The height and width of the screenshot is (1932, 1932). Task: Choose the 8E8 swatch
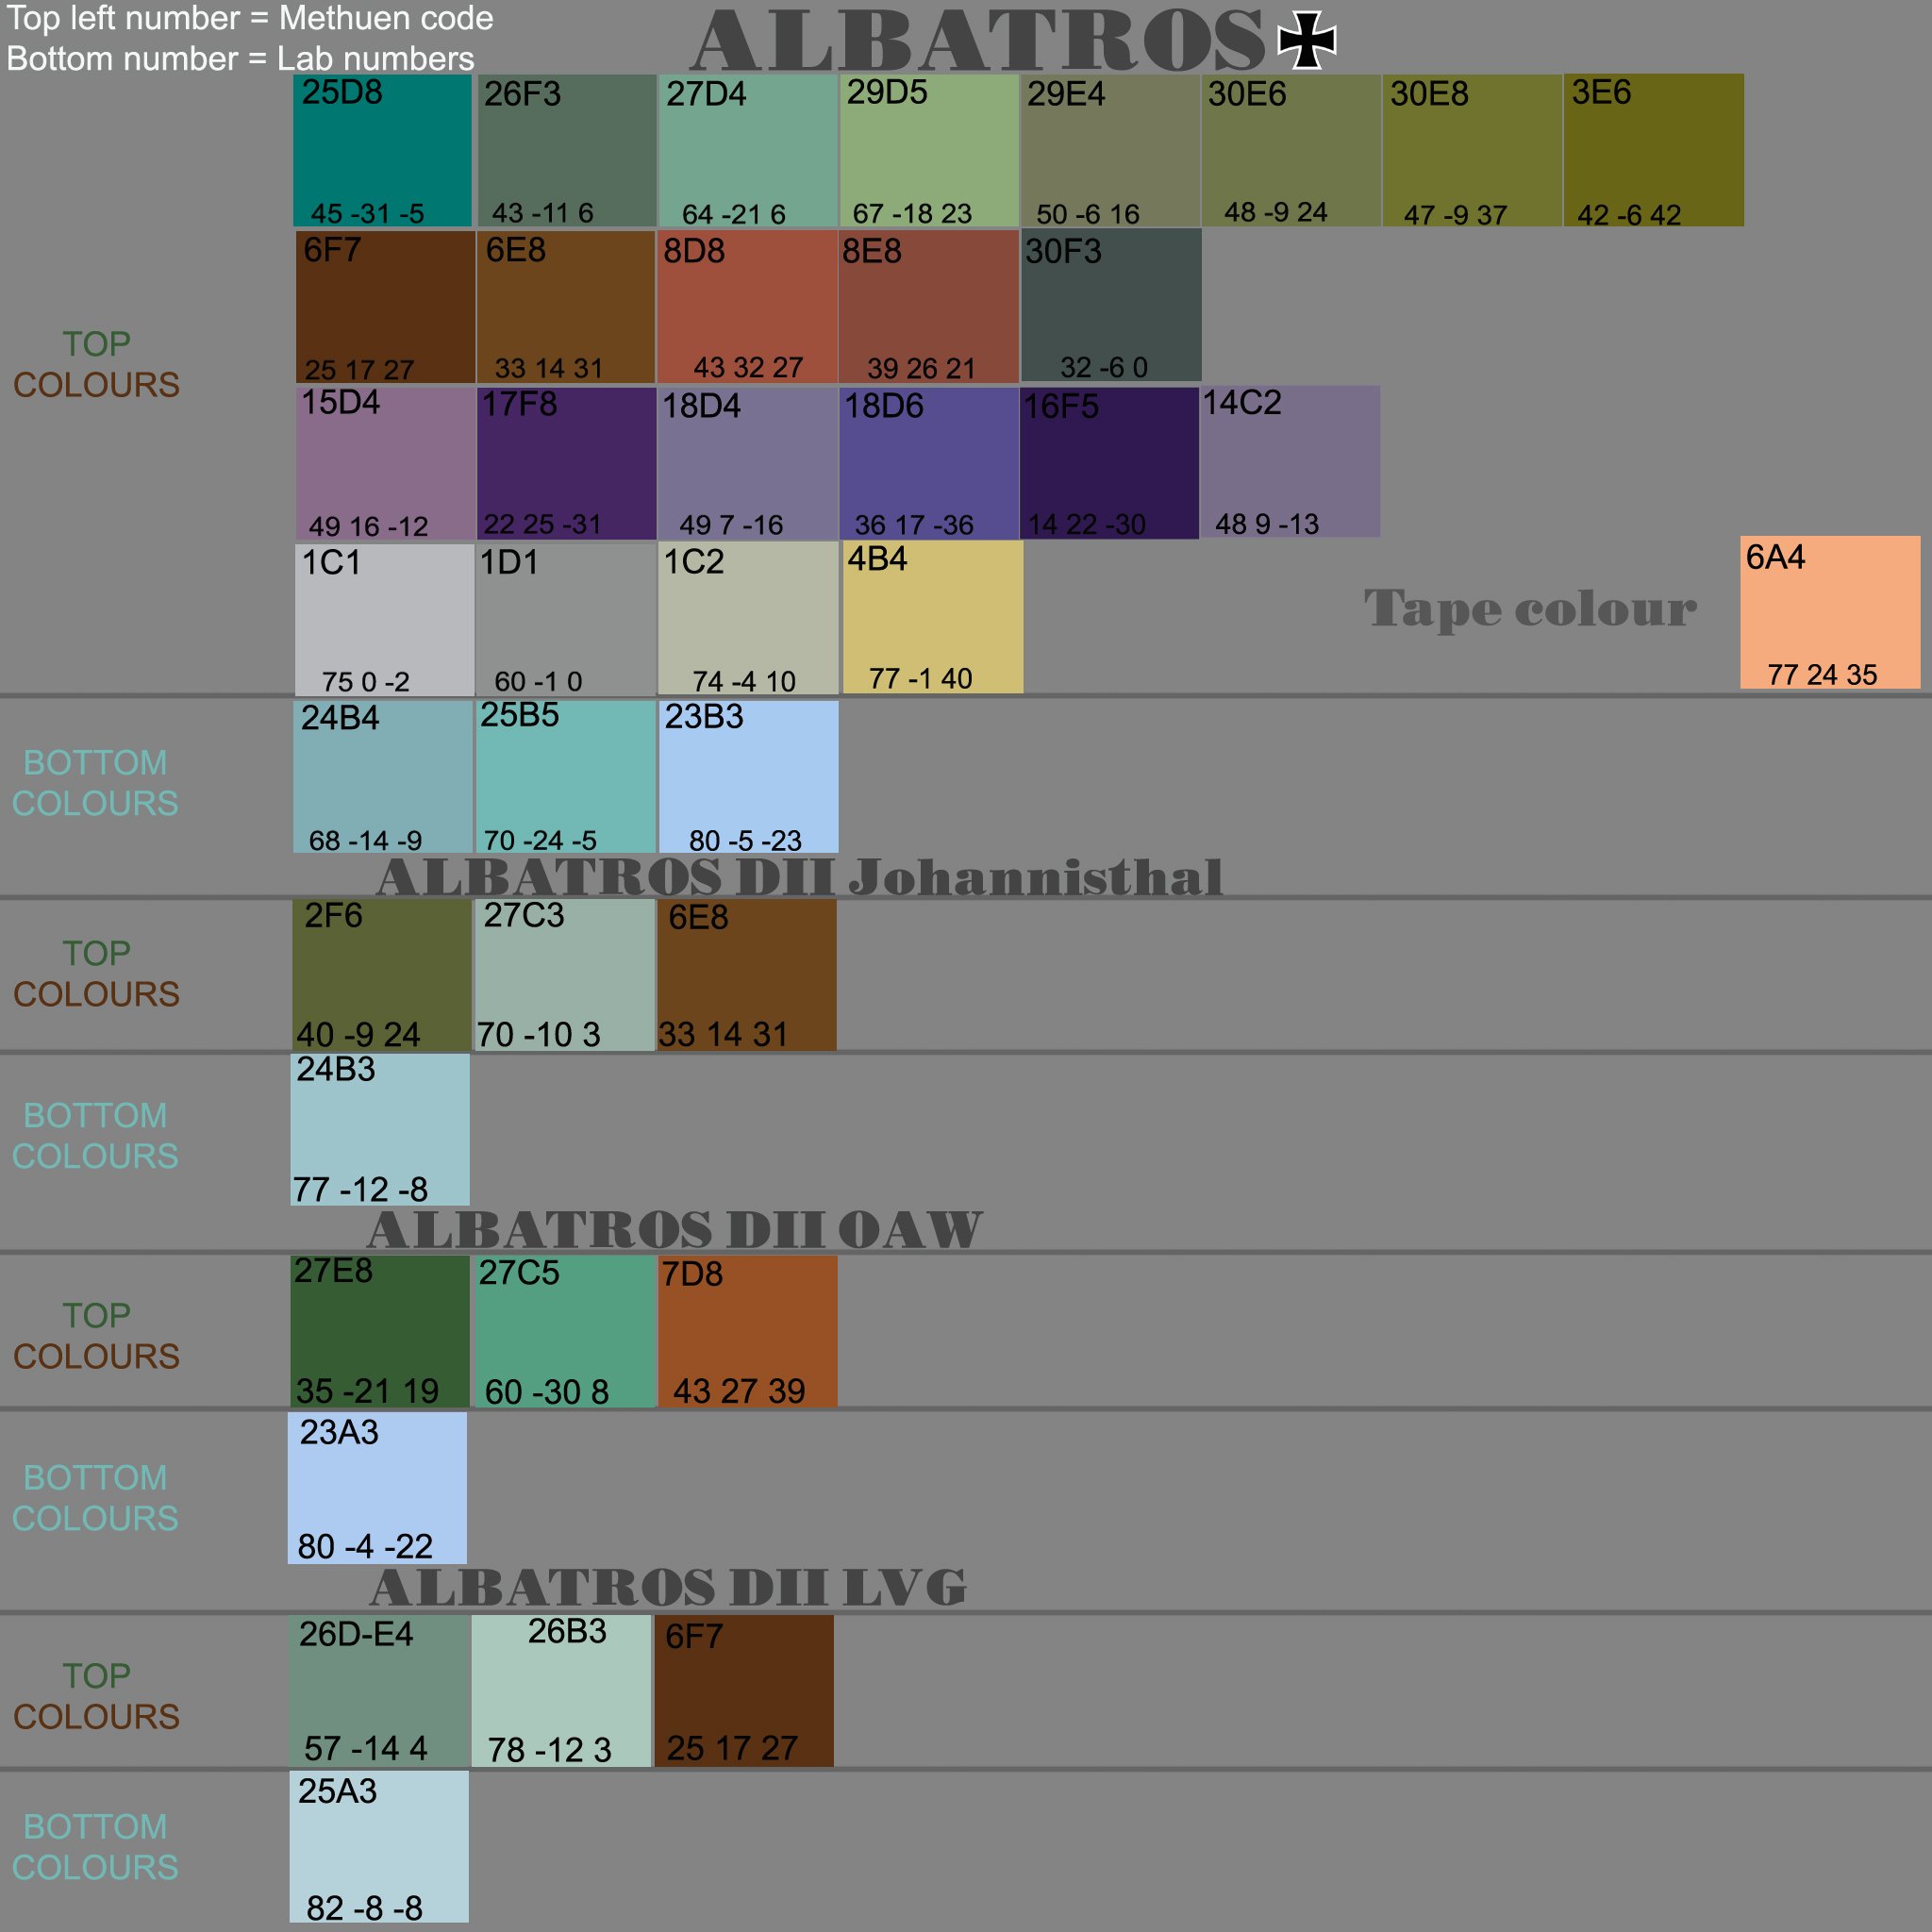click(x=929, y=307)
